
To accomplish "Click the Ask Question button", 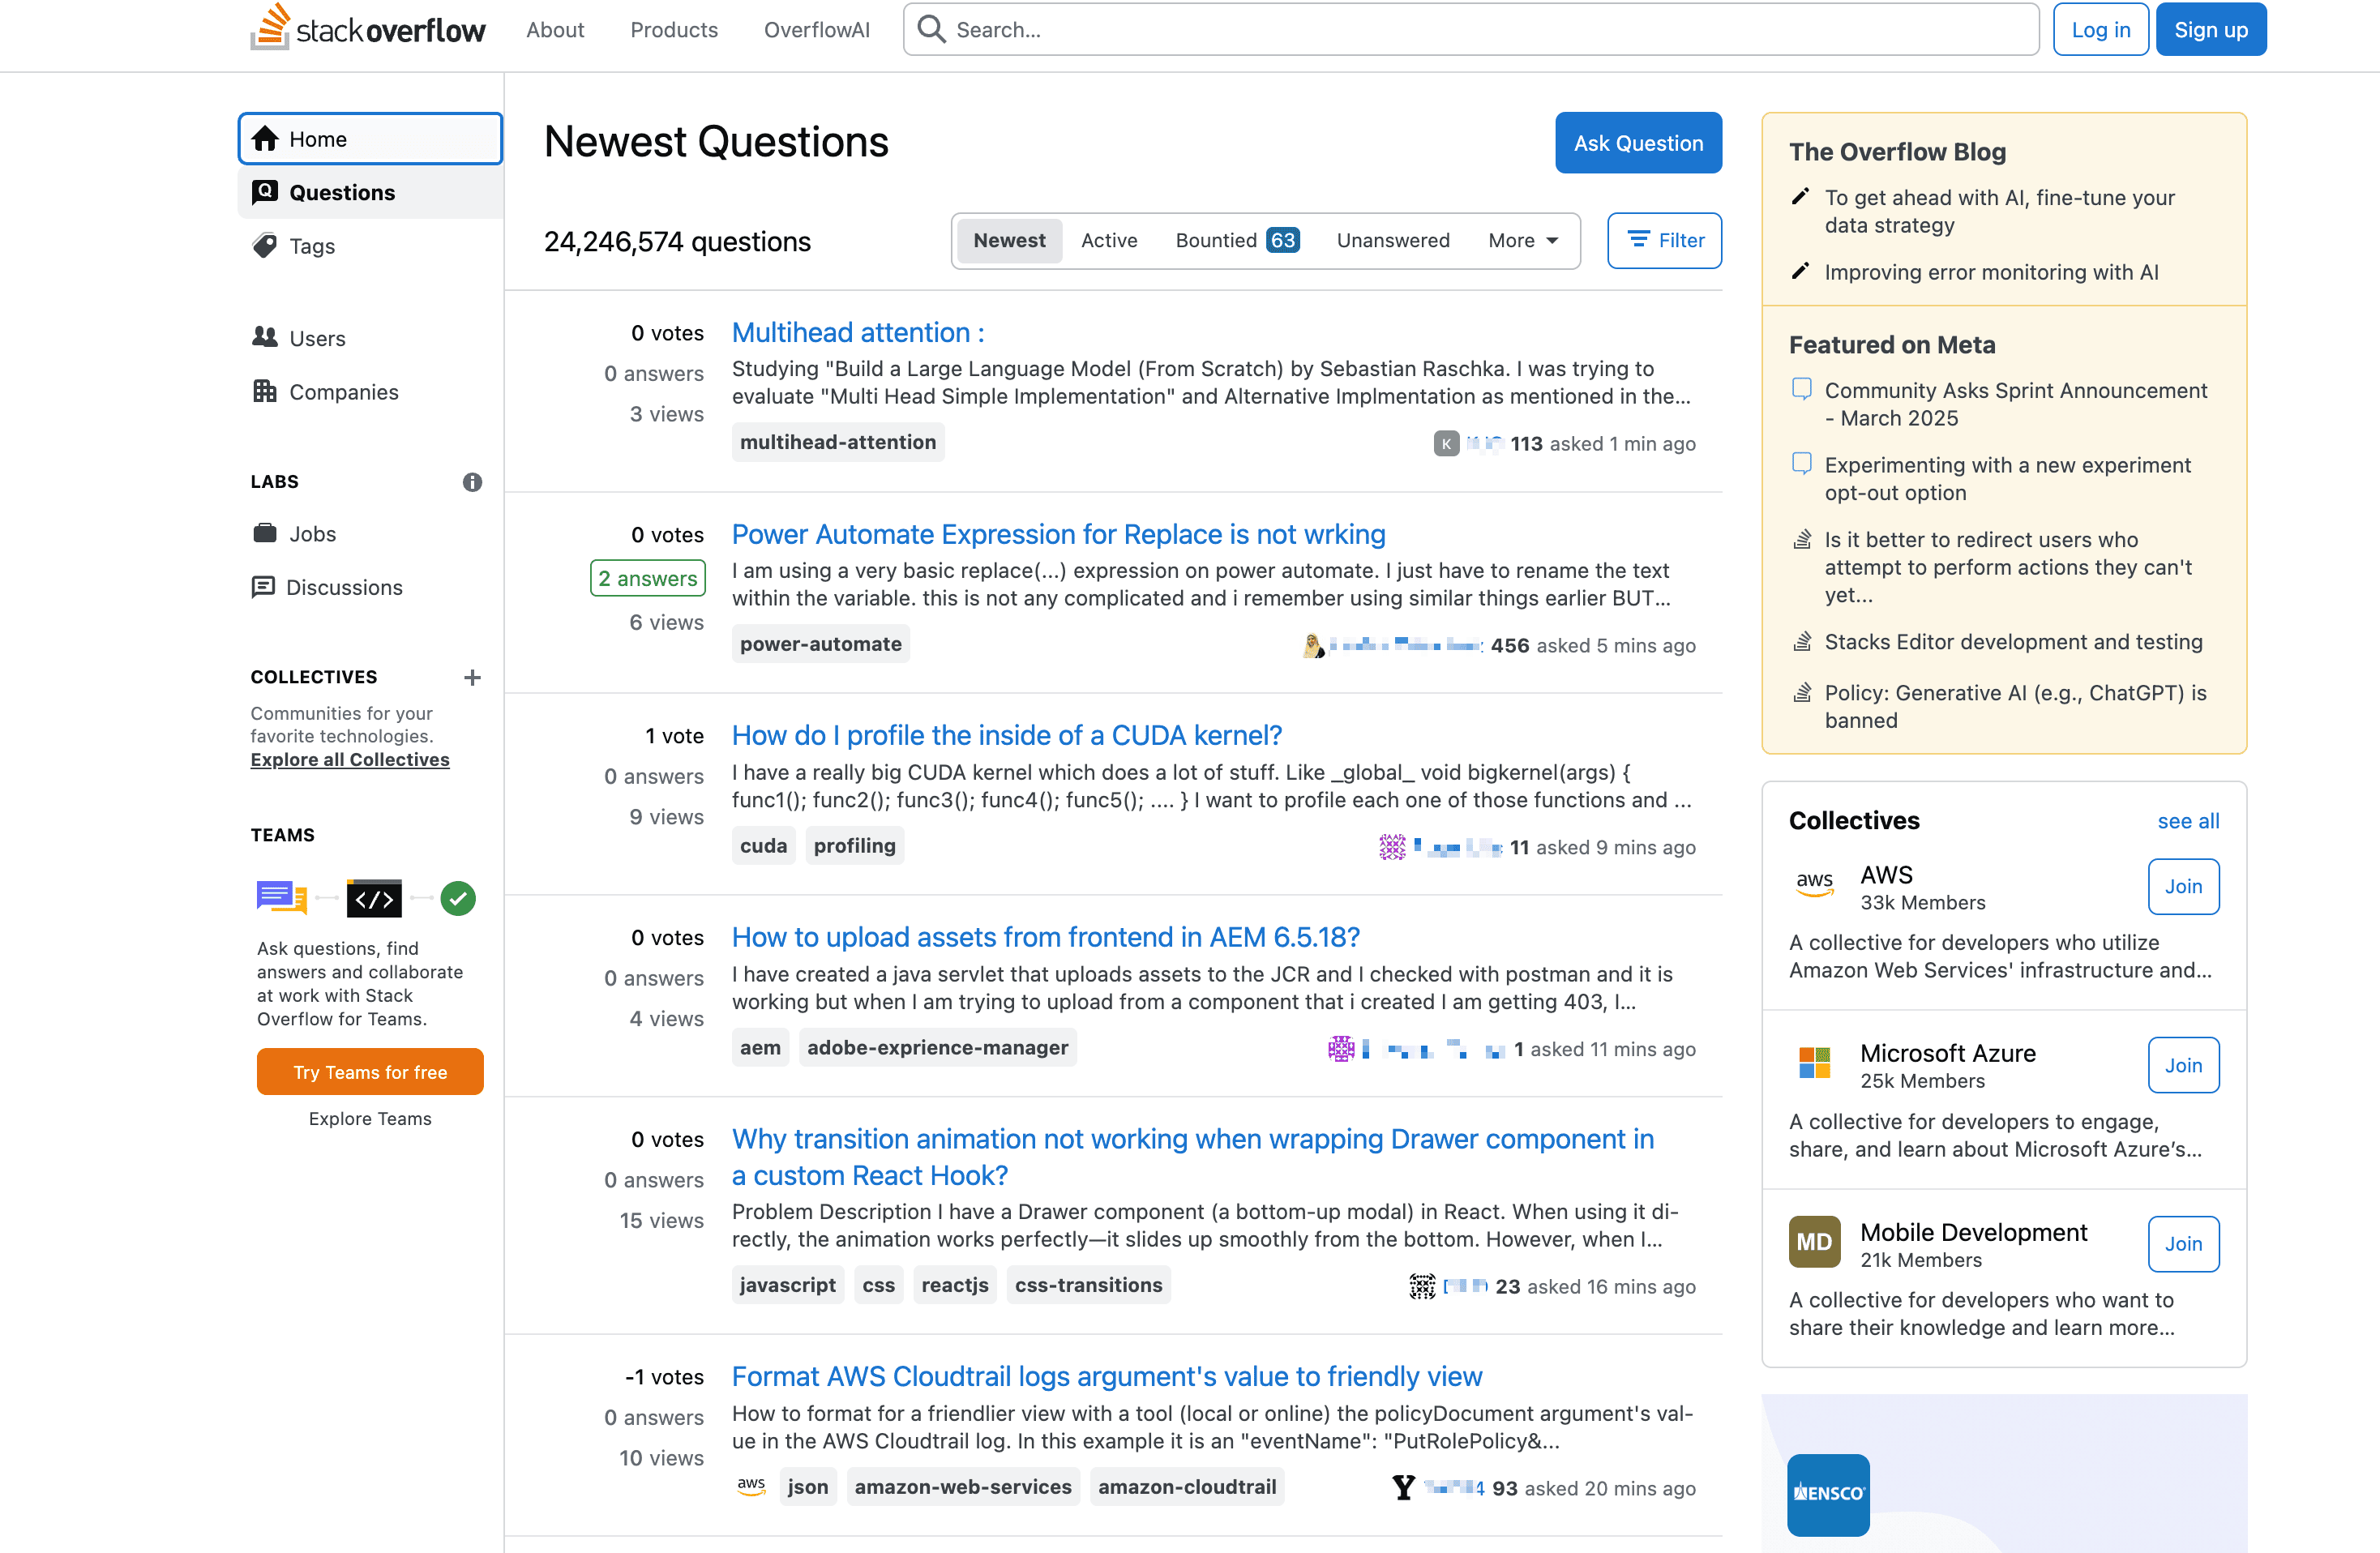I will (x=1637, y=143).
